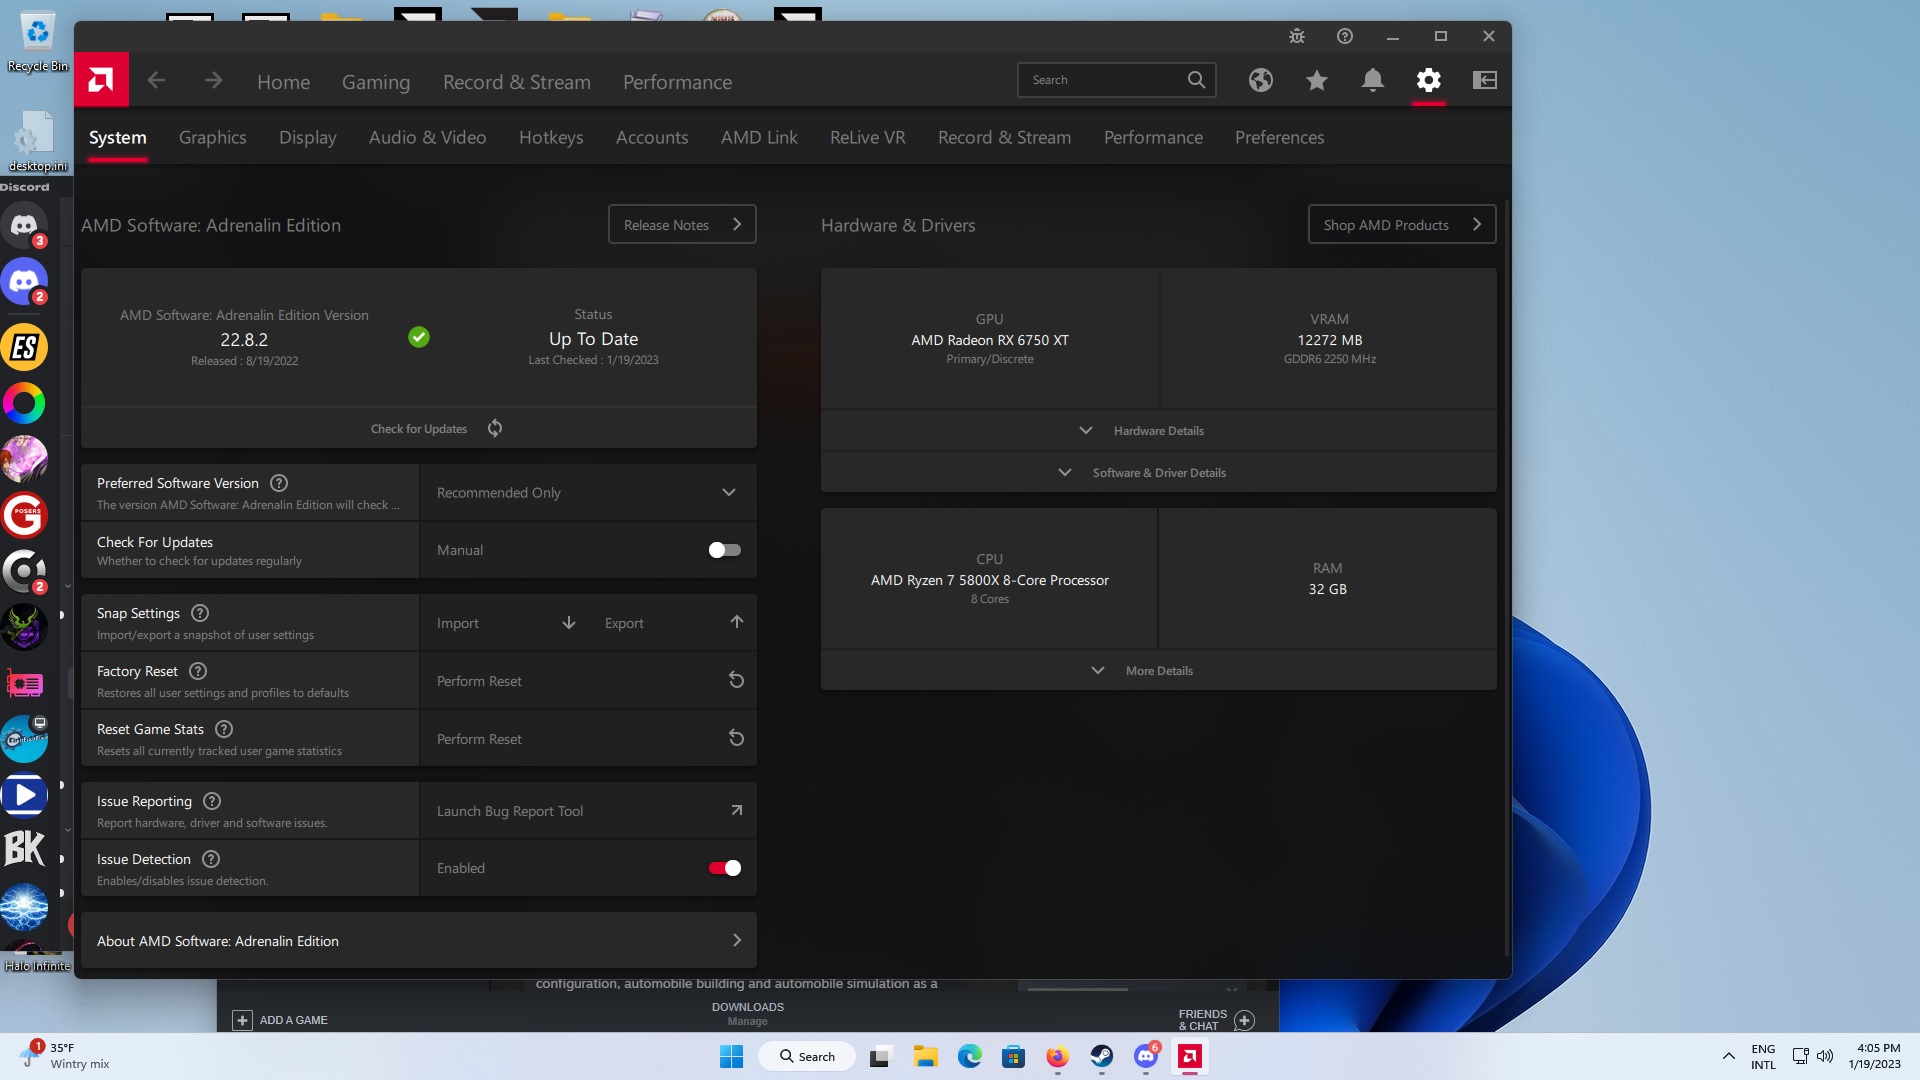Show help for Snap Settings
The image size is (1920, 1080).
[x=200, y=613]
